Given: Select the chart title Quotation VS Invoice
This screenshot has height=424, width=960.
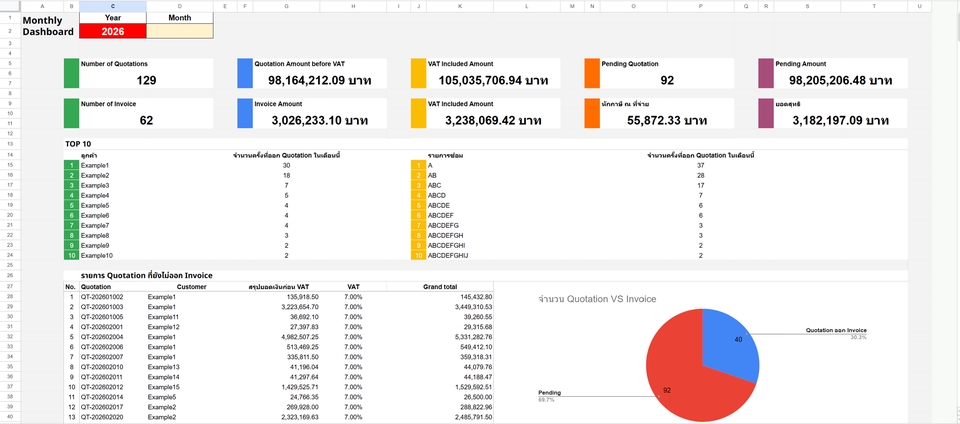Looking at the screenshot, I should click(x=597, y=299).
